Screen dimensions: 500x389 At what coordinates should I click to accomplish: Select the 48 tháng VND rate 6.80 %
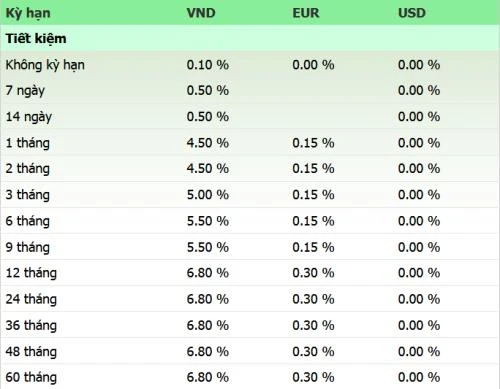(208, 352)
